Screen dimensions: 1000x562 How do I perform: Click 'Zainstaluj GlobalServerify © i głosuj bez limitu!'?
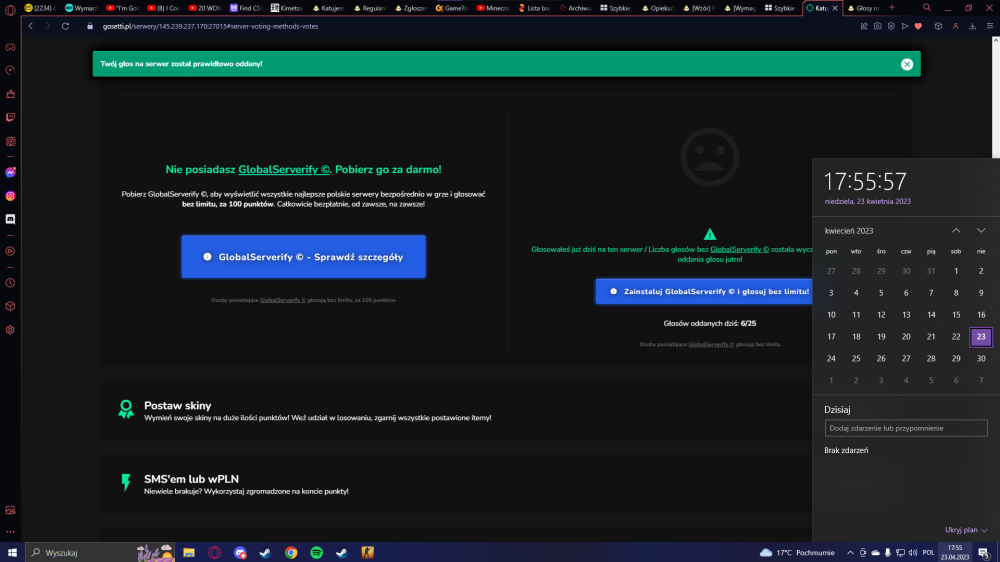[704, 292]
